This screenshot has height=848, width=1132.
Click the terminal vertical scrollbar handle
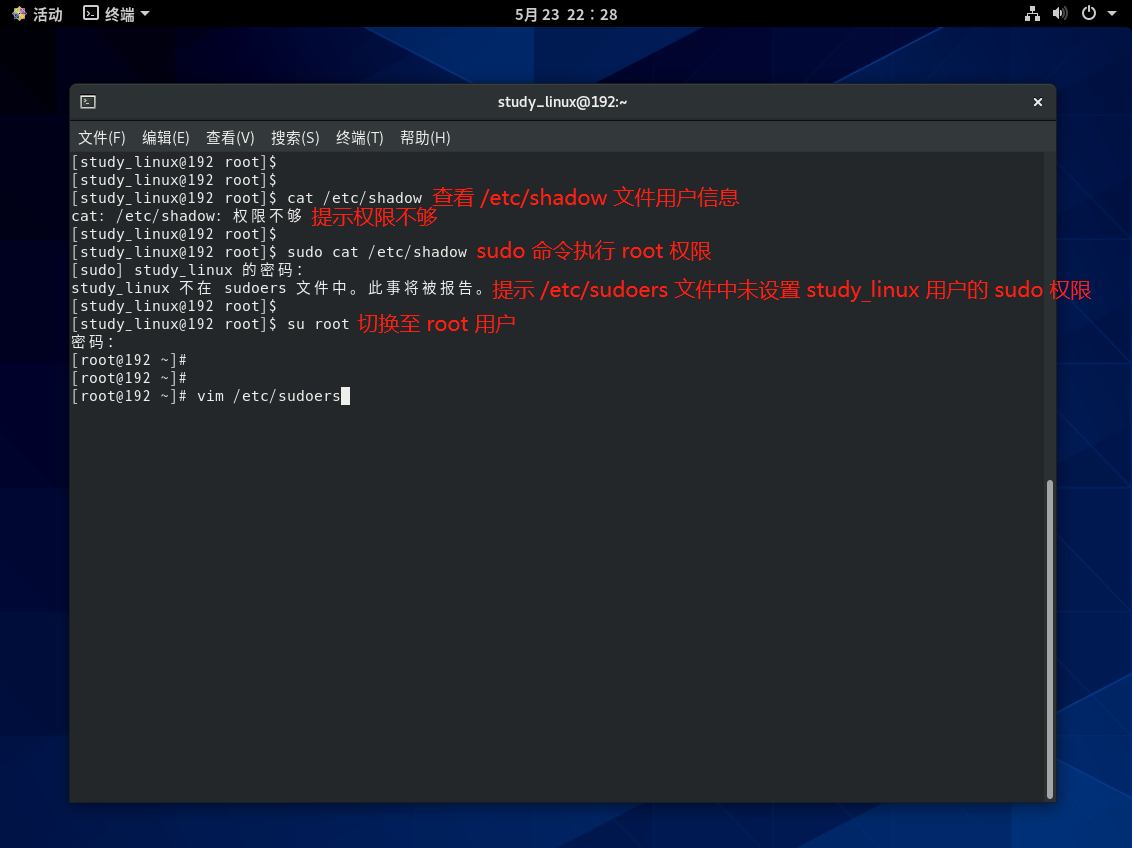(x=1049, y=638)
